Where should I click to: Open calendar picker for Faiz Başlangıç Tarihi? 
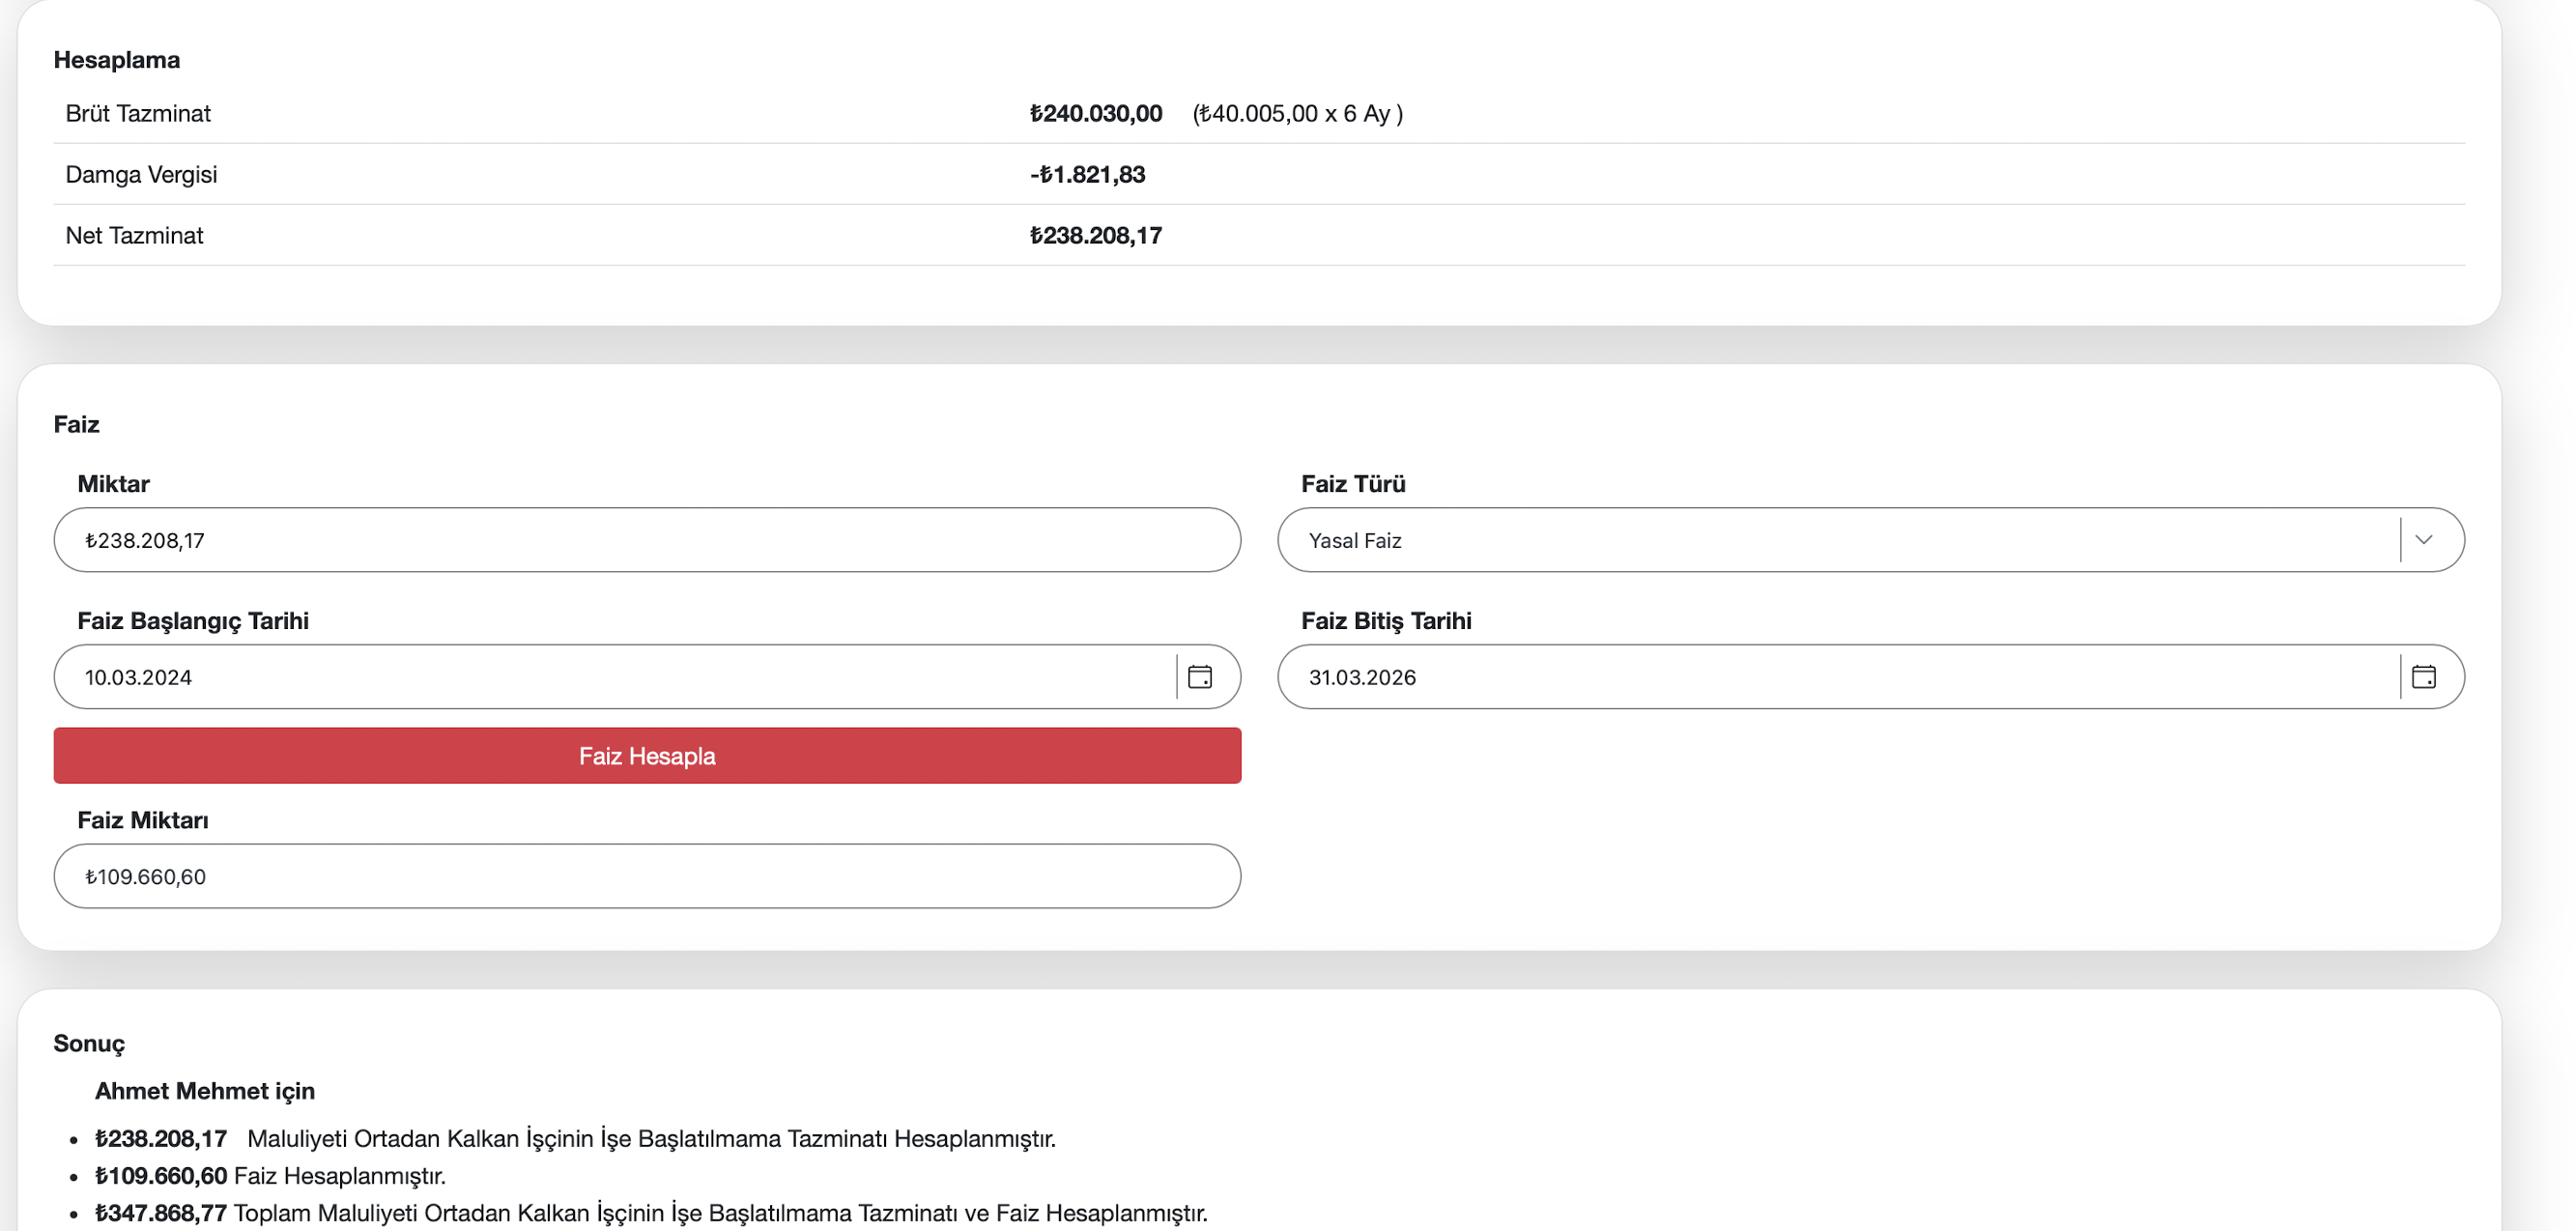pos(1199,677)
